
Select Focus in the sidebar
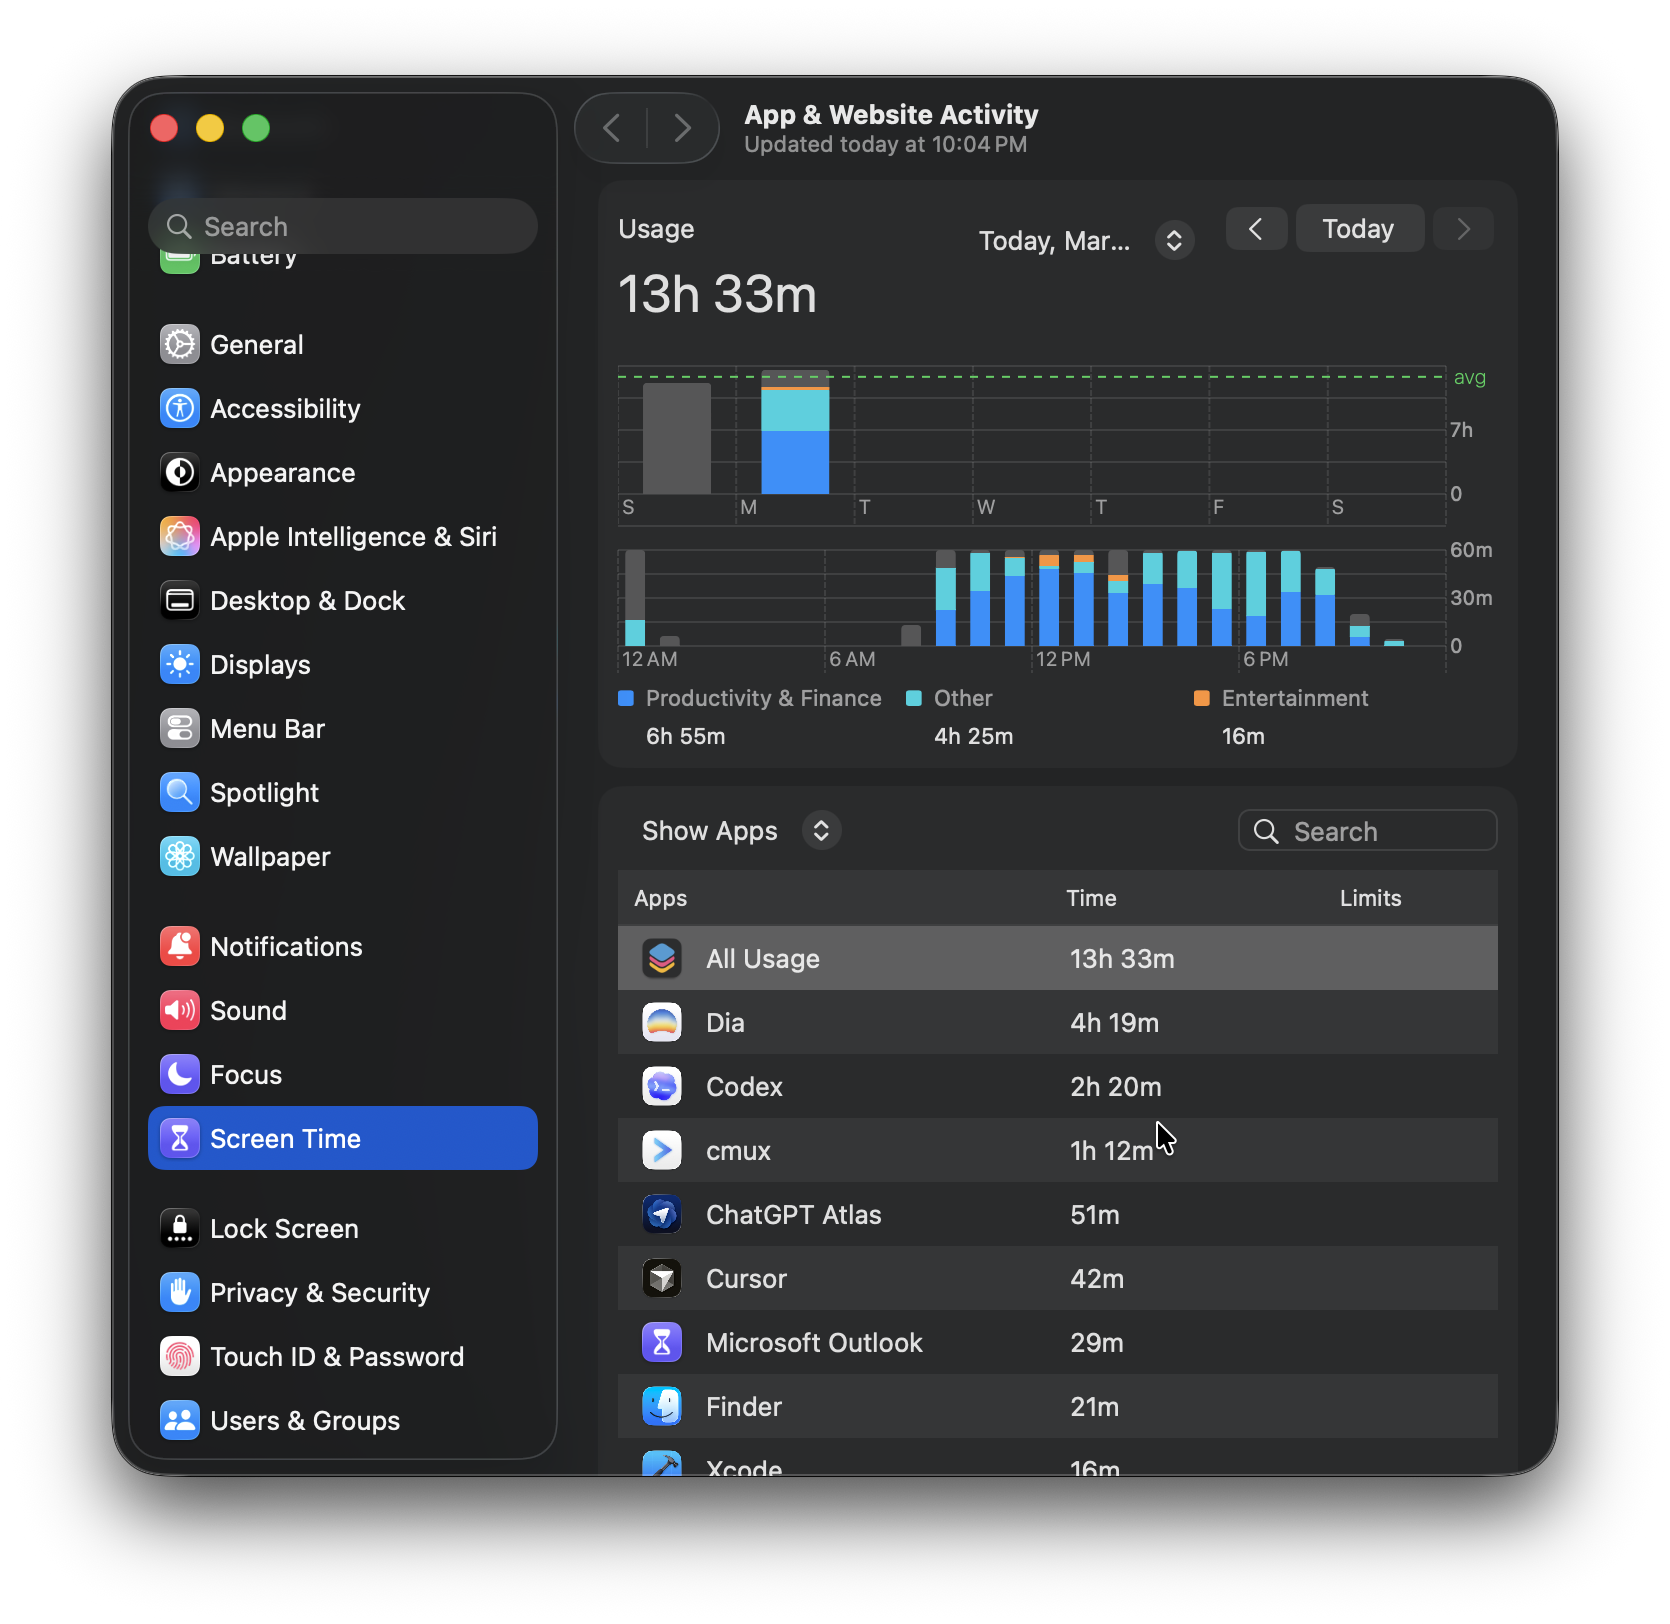click(x=246, y=1075)
